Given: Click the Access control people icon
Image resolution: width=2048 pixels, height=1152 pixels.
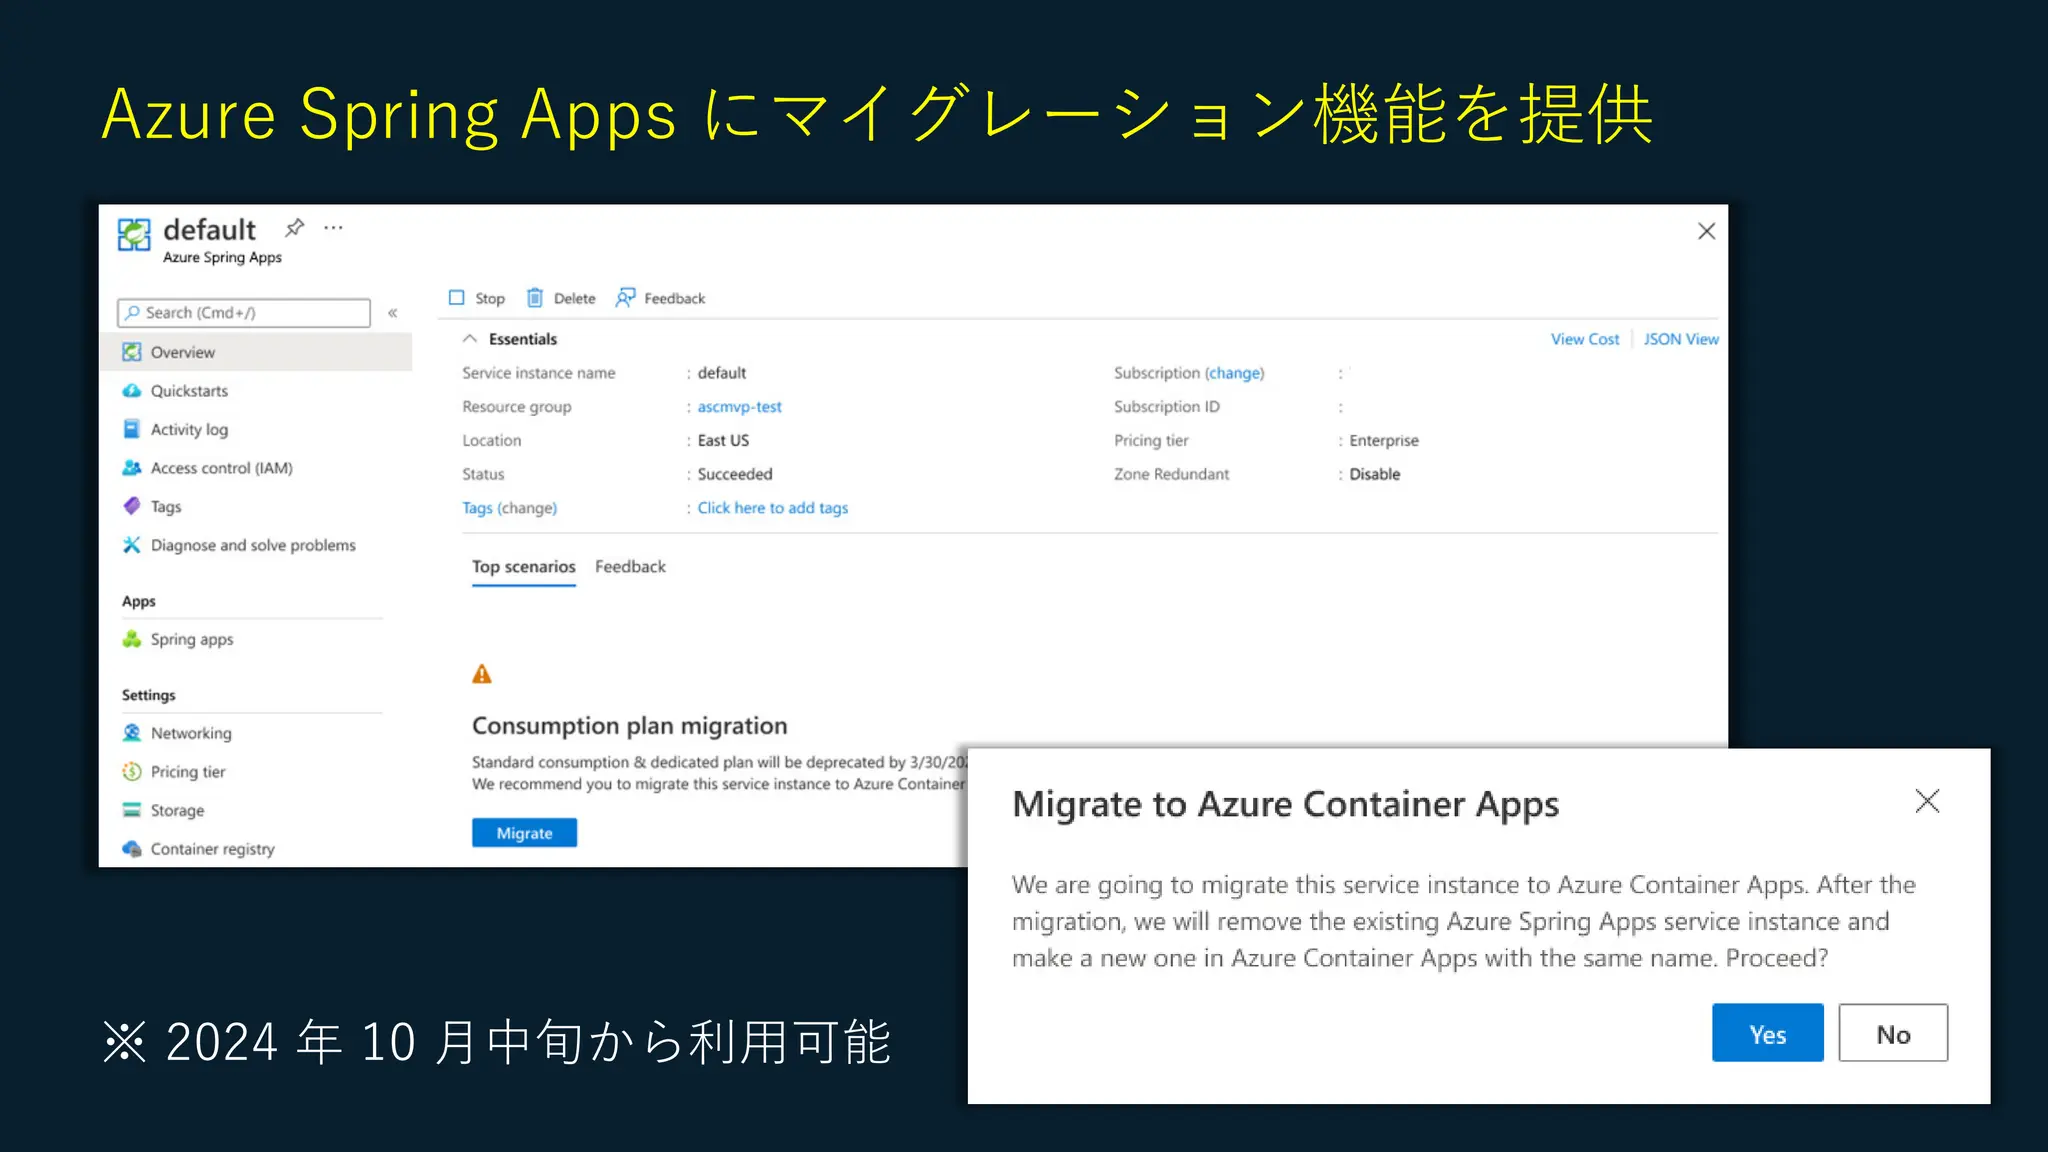Looking at the screenshot, I should (x=131, y=468).
